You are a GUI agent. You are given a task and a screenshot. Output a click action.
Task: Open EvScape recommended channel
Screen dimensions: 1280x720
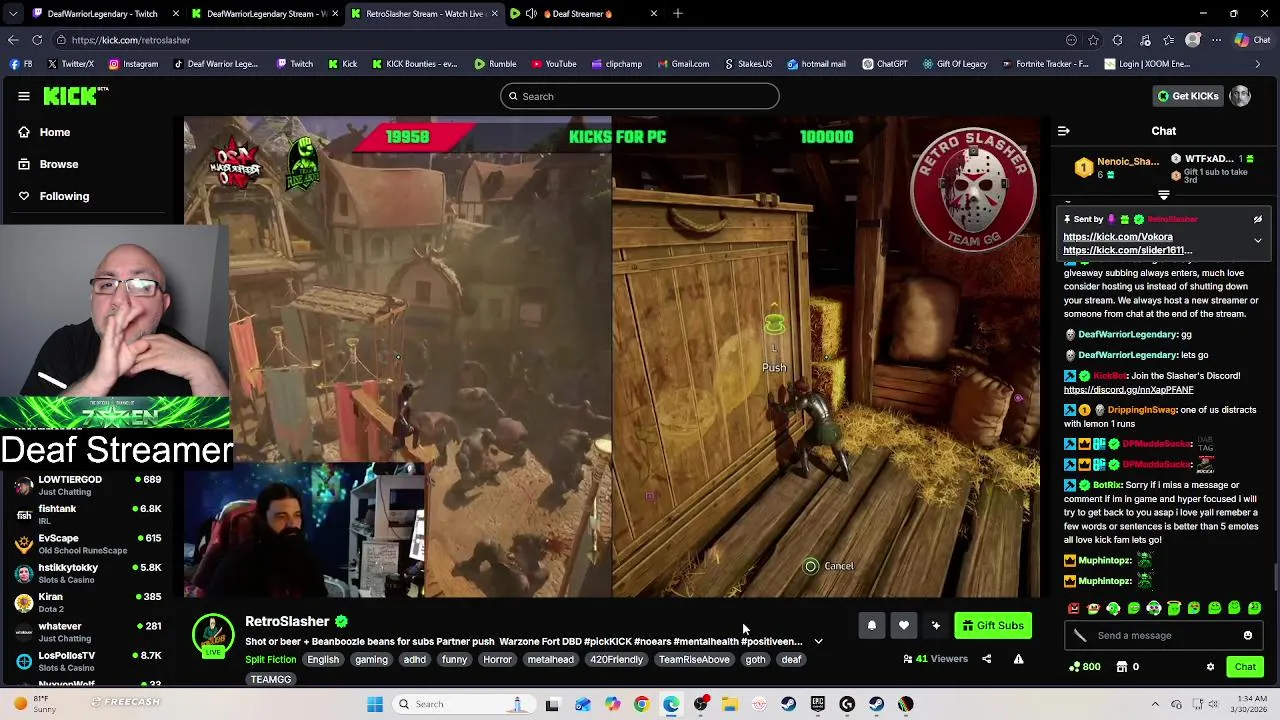[88, 544]
